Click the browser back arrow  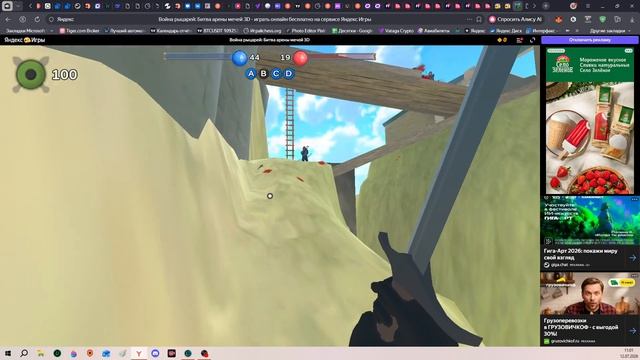pyautogui.click(x=8, y=19)
